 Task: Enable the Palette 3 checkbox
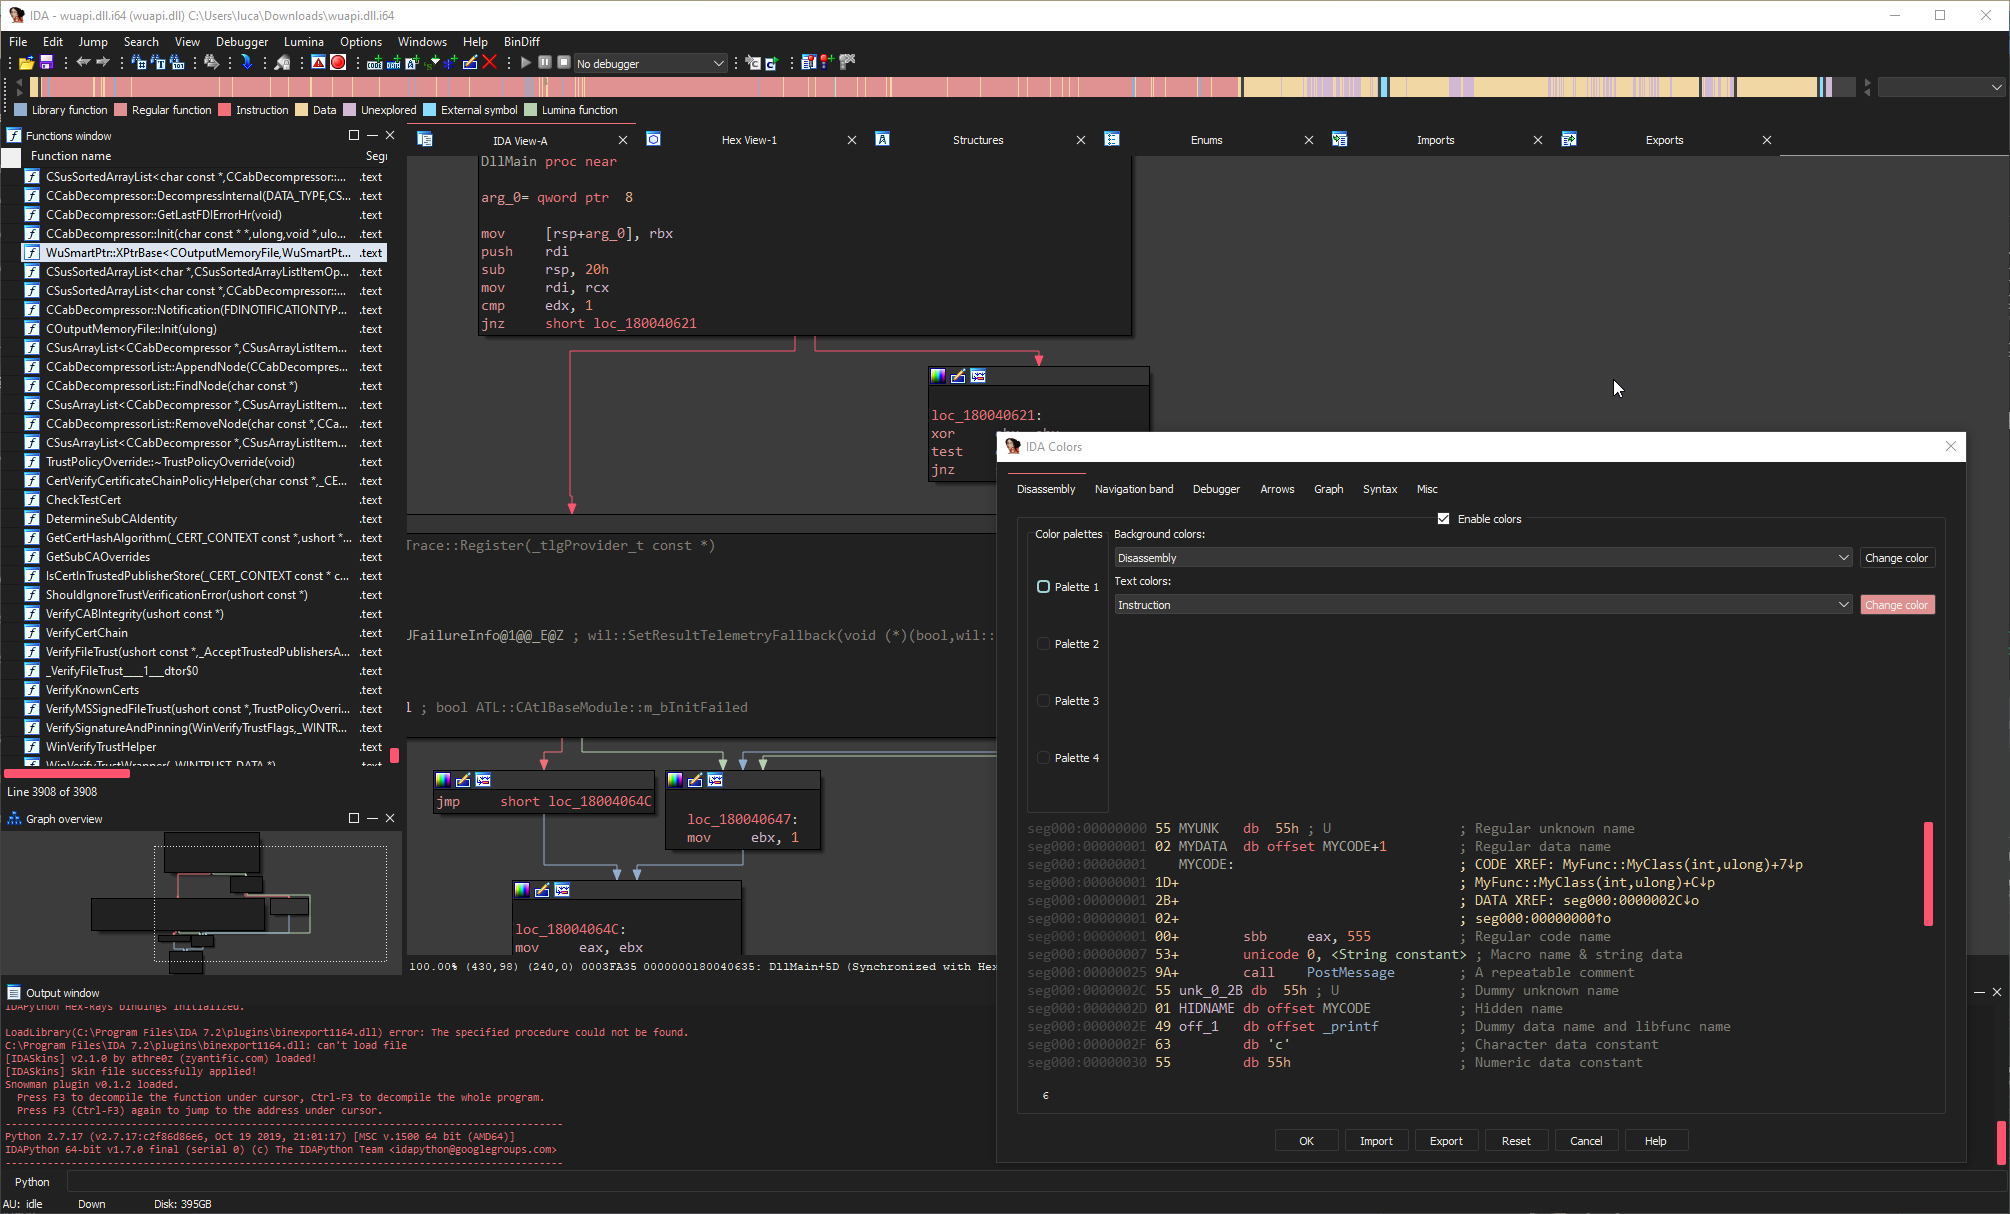1043,701
